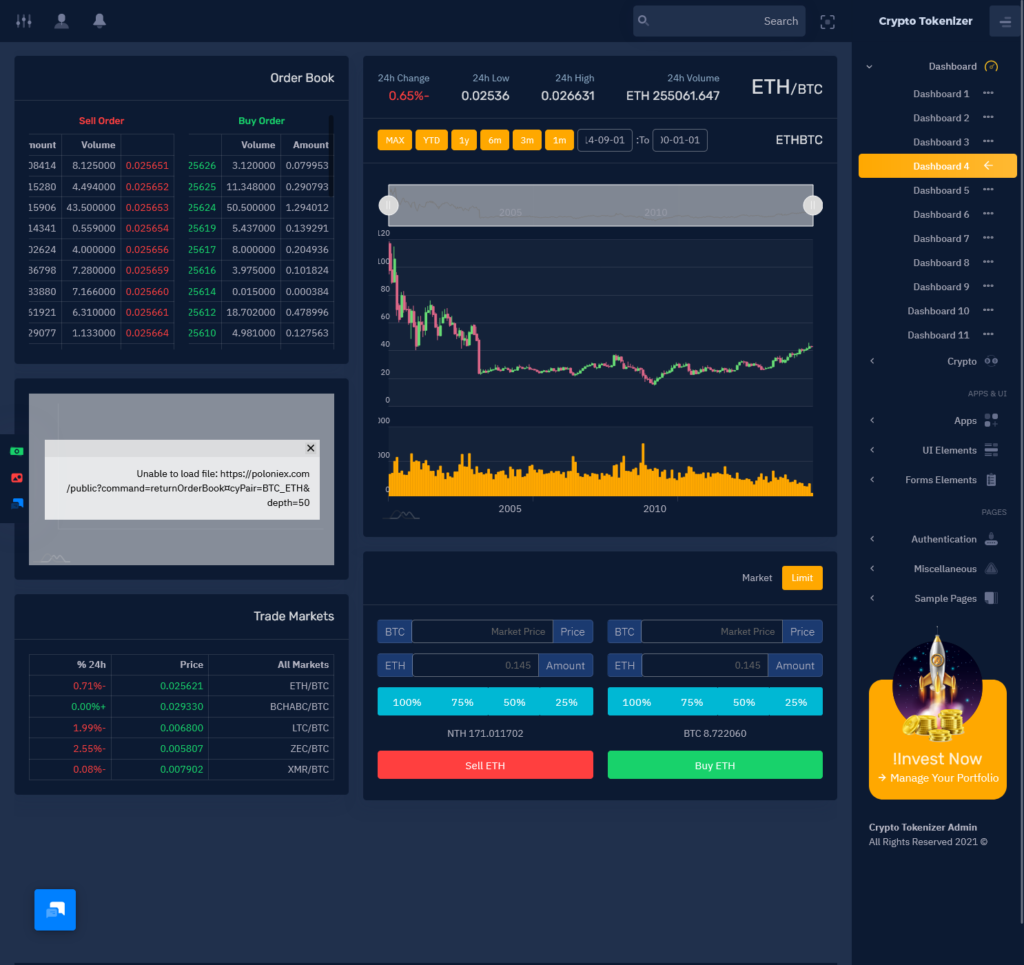Click the Buy ETH button
The height and width of the screenshot is (965, 1024).
tap(715, 764)
